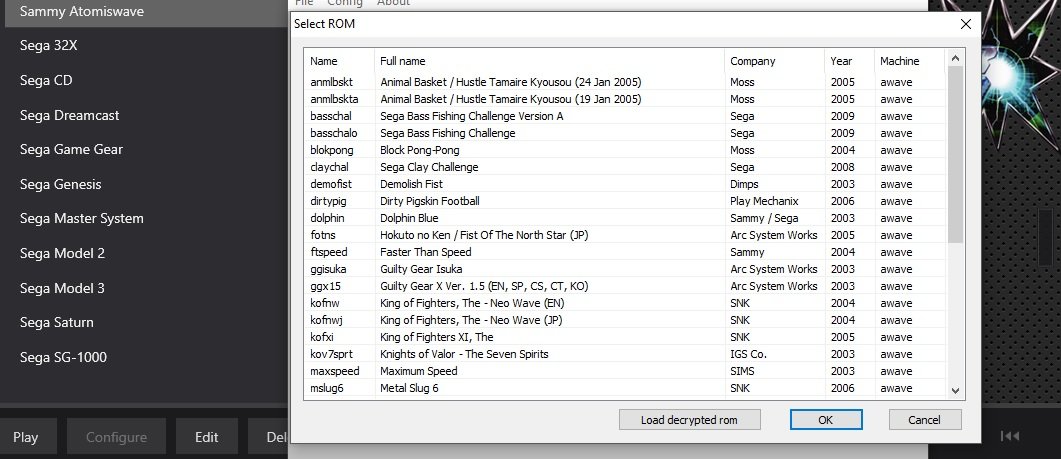This screenshot has width=1061, height=459.
Task: Select Demolish Fist entry
Action: pos(625,184)
